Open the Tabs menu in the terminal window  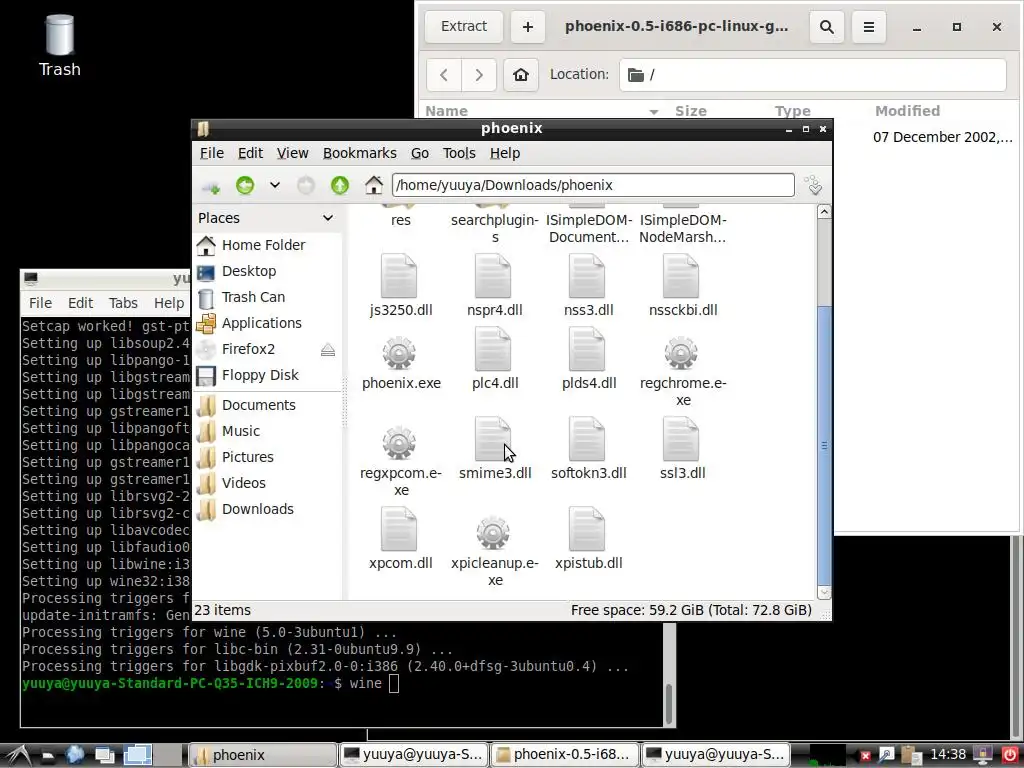[x=123, y=303]
